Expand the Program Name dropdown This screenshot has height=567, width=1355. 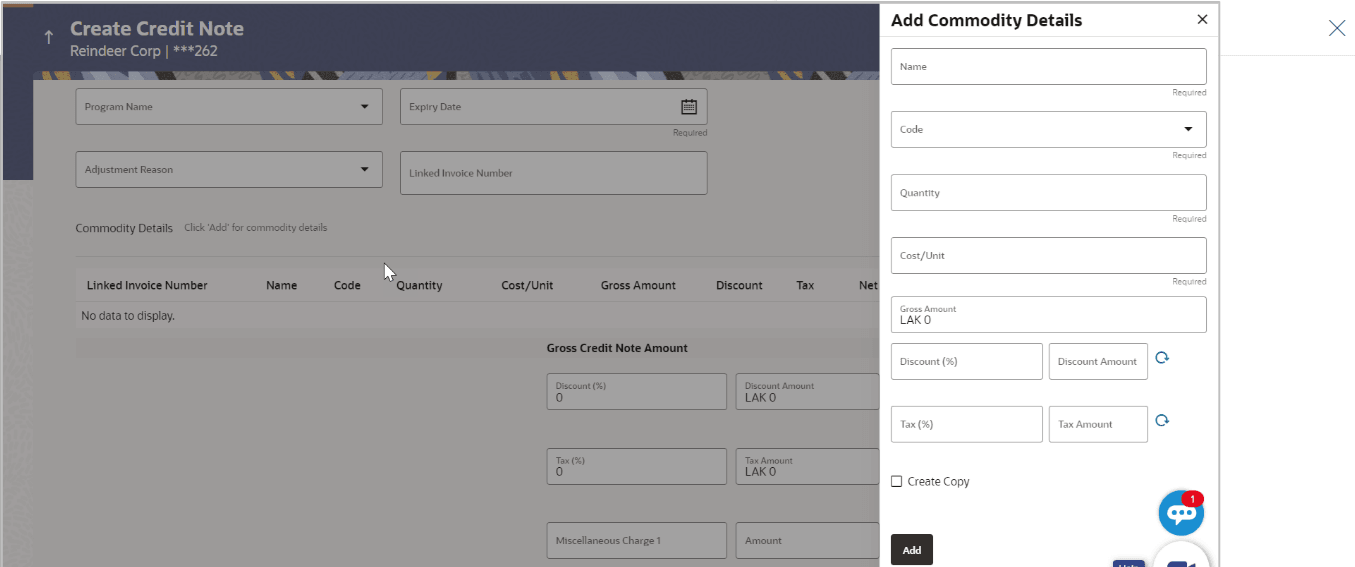(x=364, y=107)
